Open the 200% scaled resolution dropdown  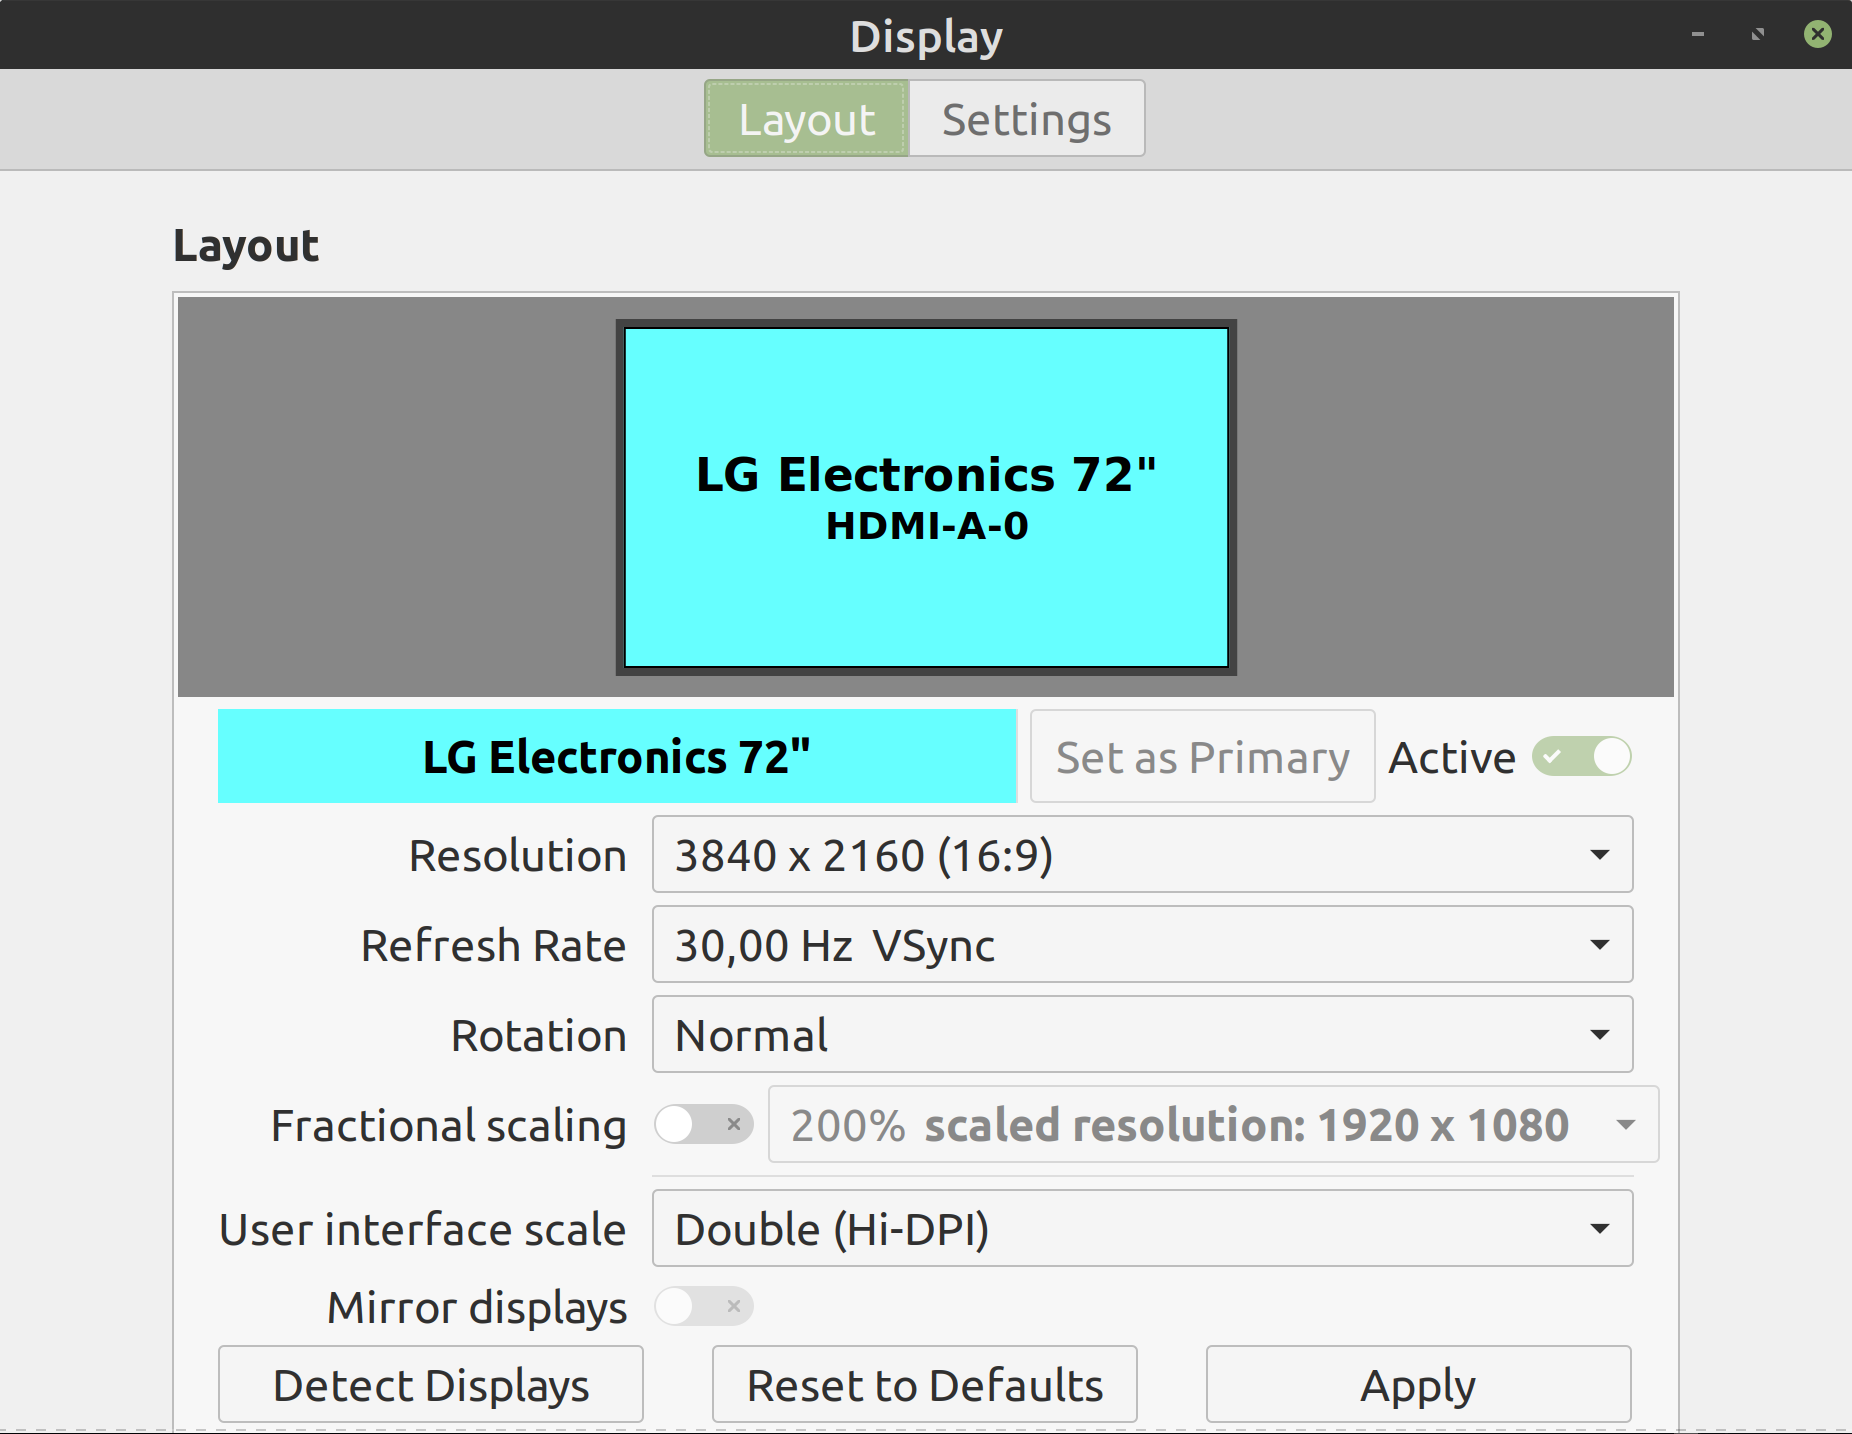1213,1125
